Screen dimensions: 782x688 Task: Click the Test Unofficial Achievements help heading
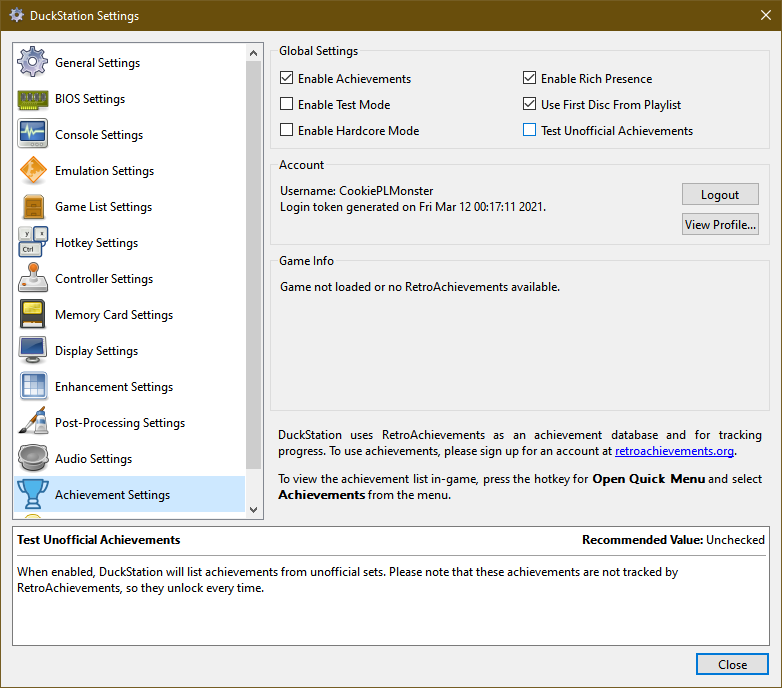[x=99, y=539]
